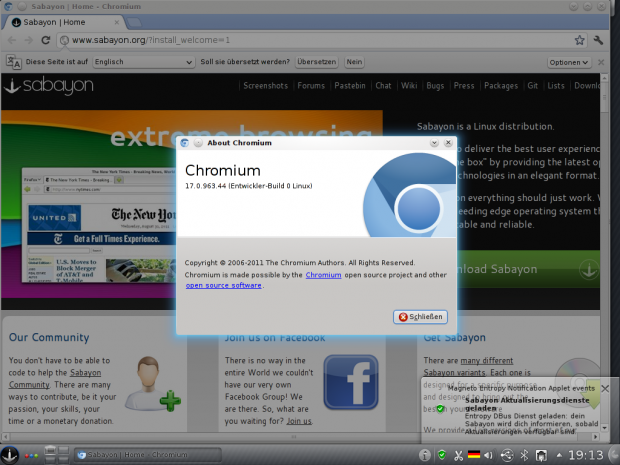Expand the Optionen dropdown
This screenshot has height=465, width=620.
coord(569,62)
